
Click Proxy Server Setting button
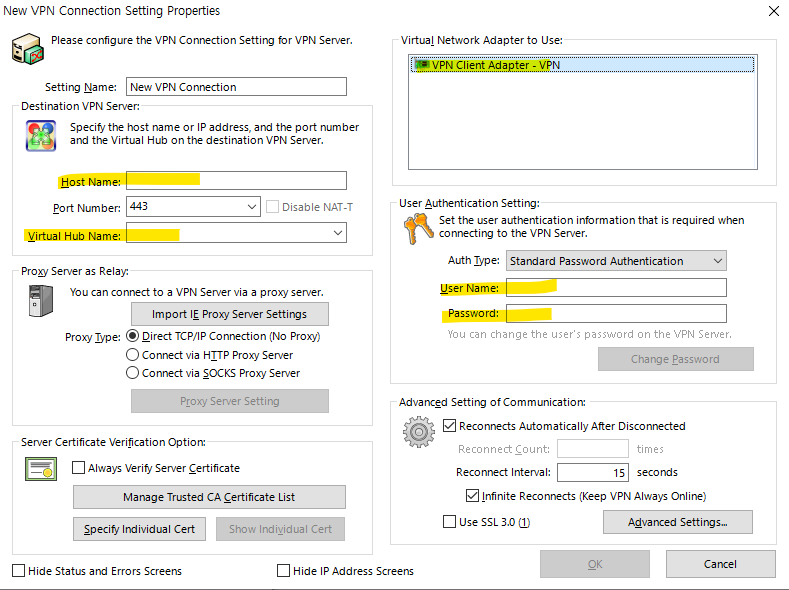click(230, 401)
